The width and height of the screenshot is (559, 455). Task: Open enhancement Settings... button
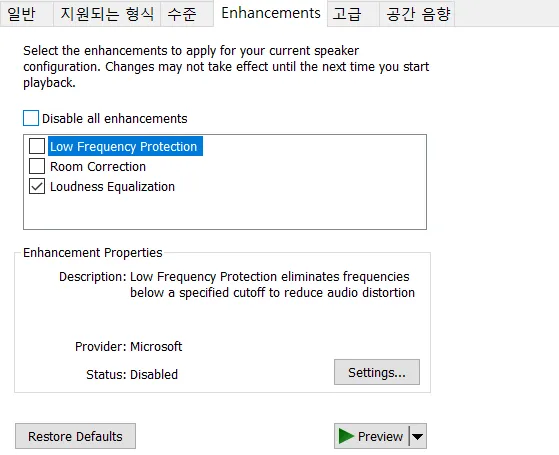pyautogui.click(x=377, y=372)
